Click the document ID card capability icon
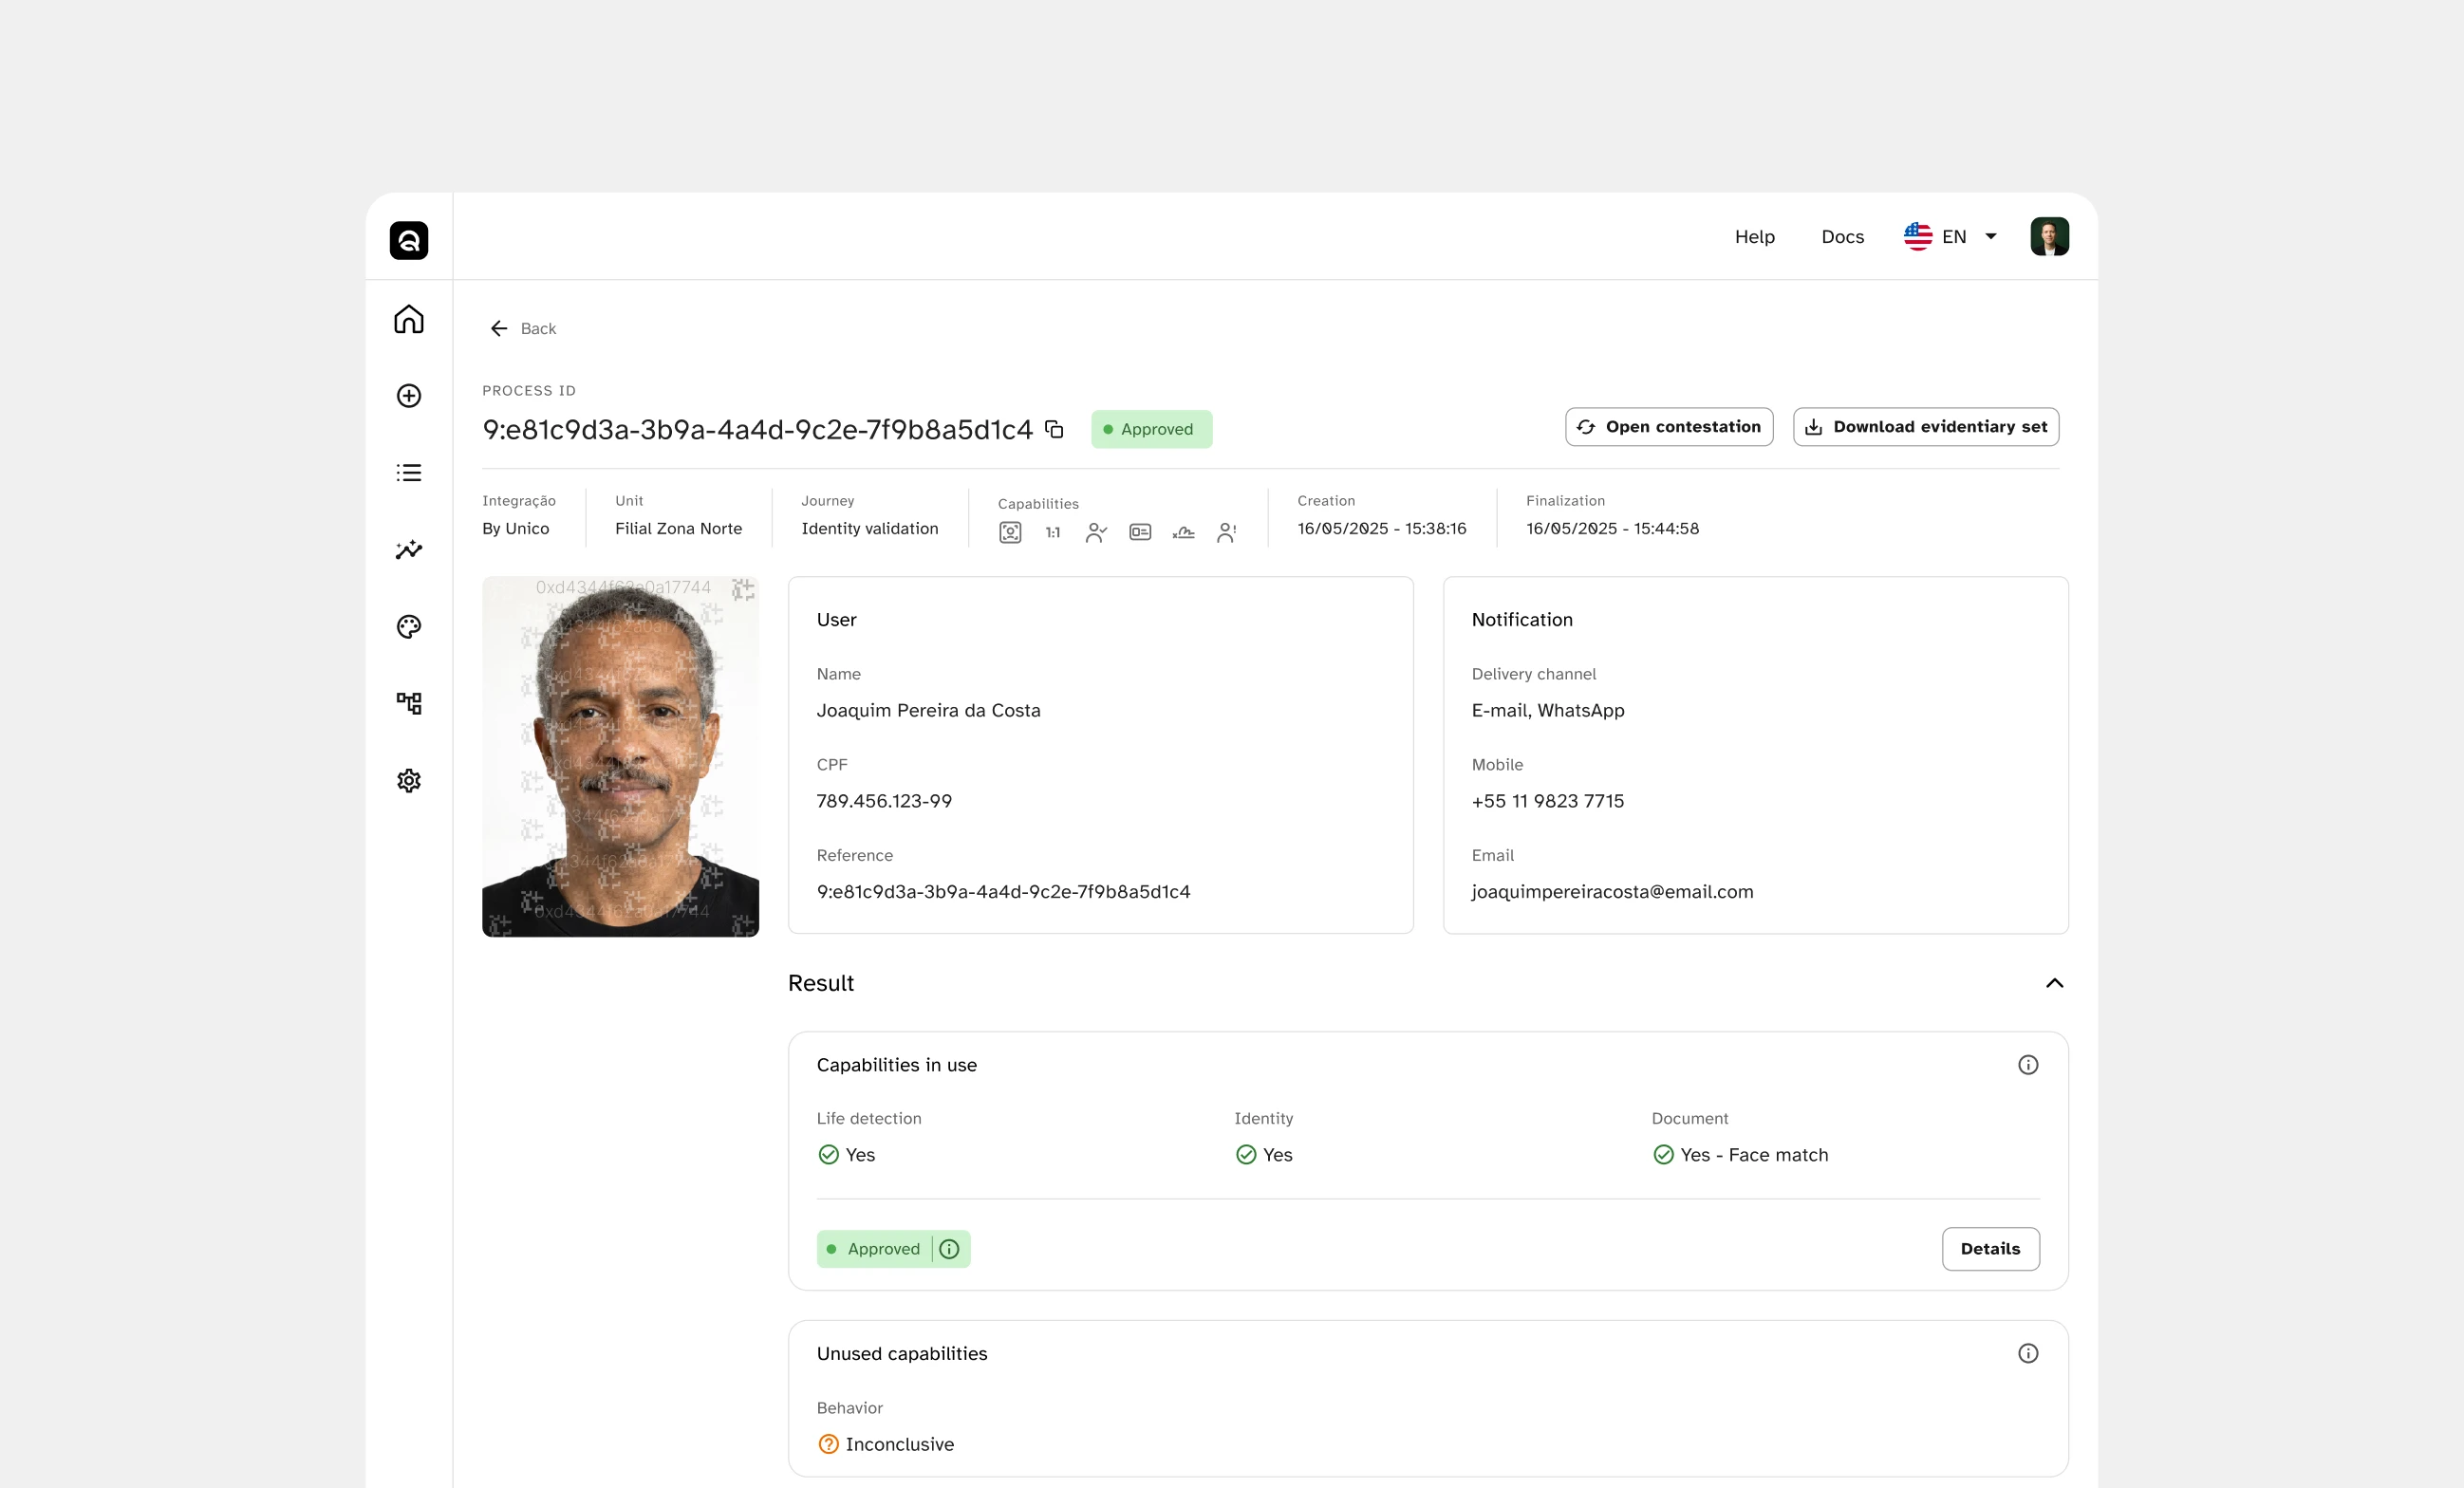The image size is (2464, 1488). pyautogui.click(x=1140, y=533)
